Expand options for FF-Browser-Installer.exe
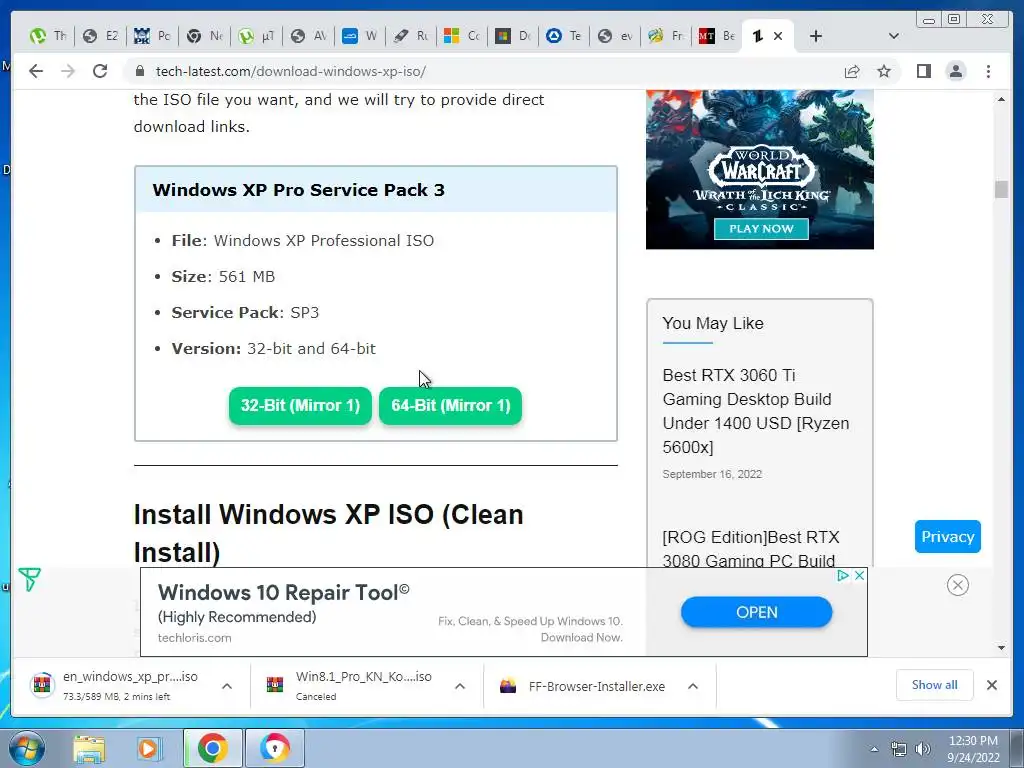The image size is (1024, 768). point(693,686)
